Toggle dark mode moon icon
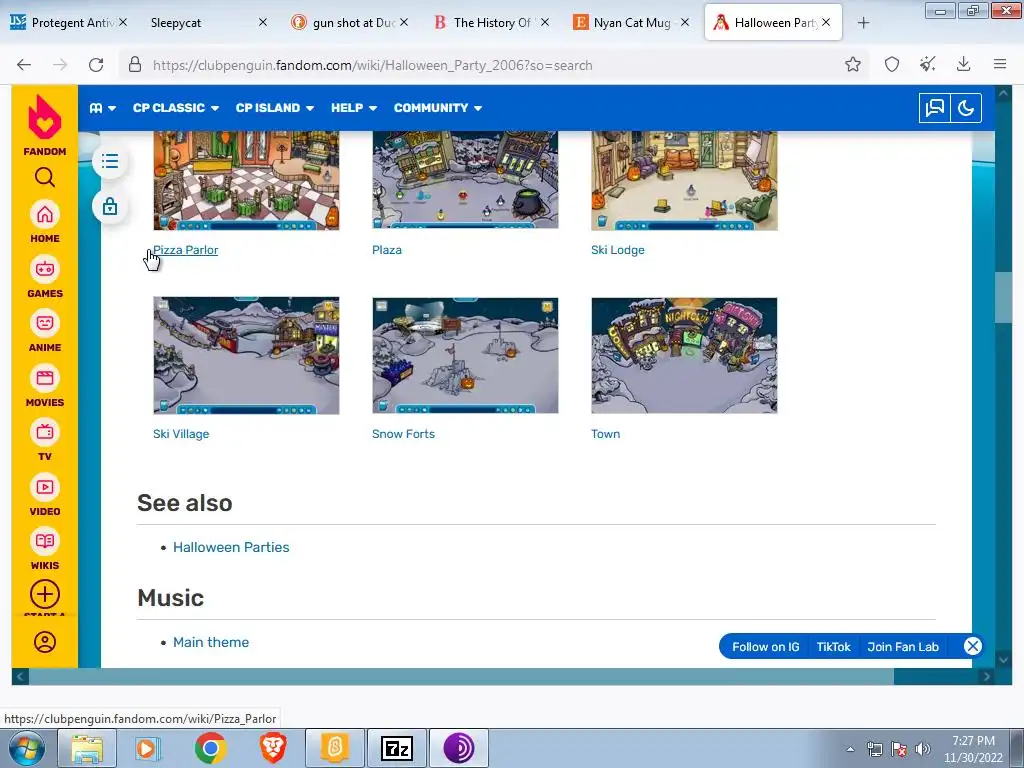 [966, 108]
